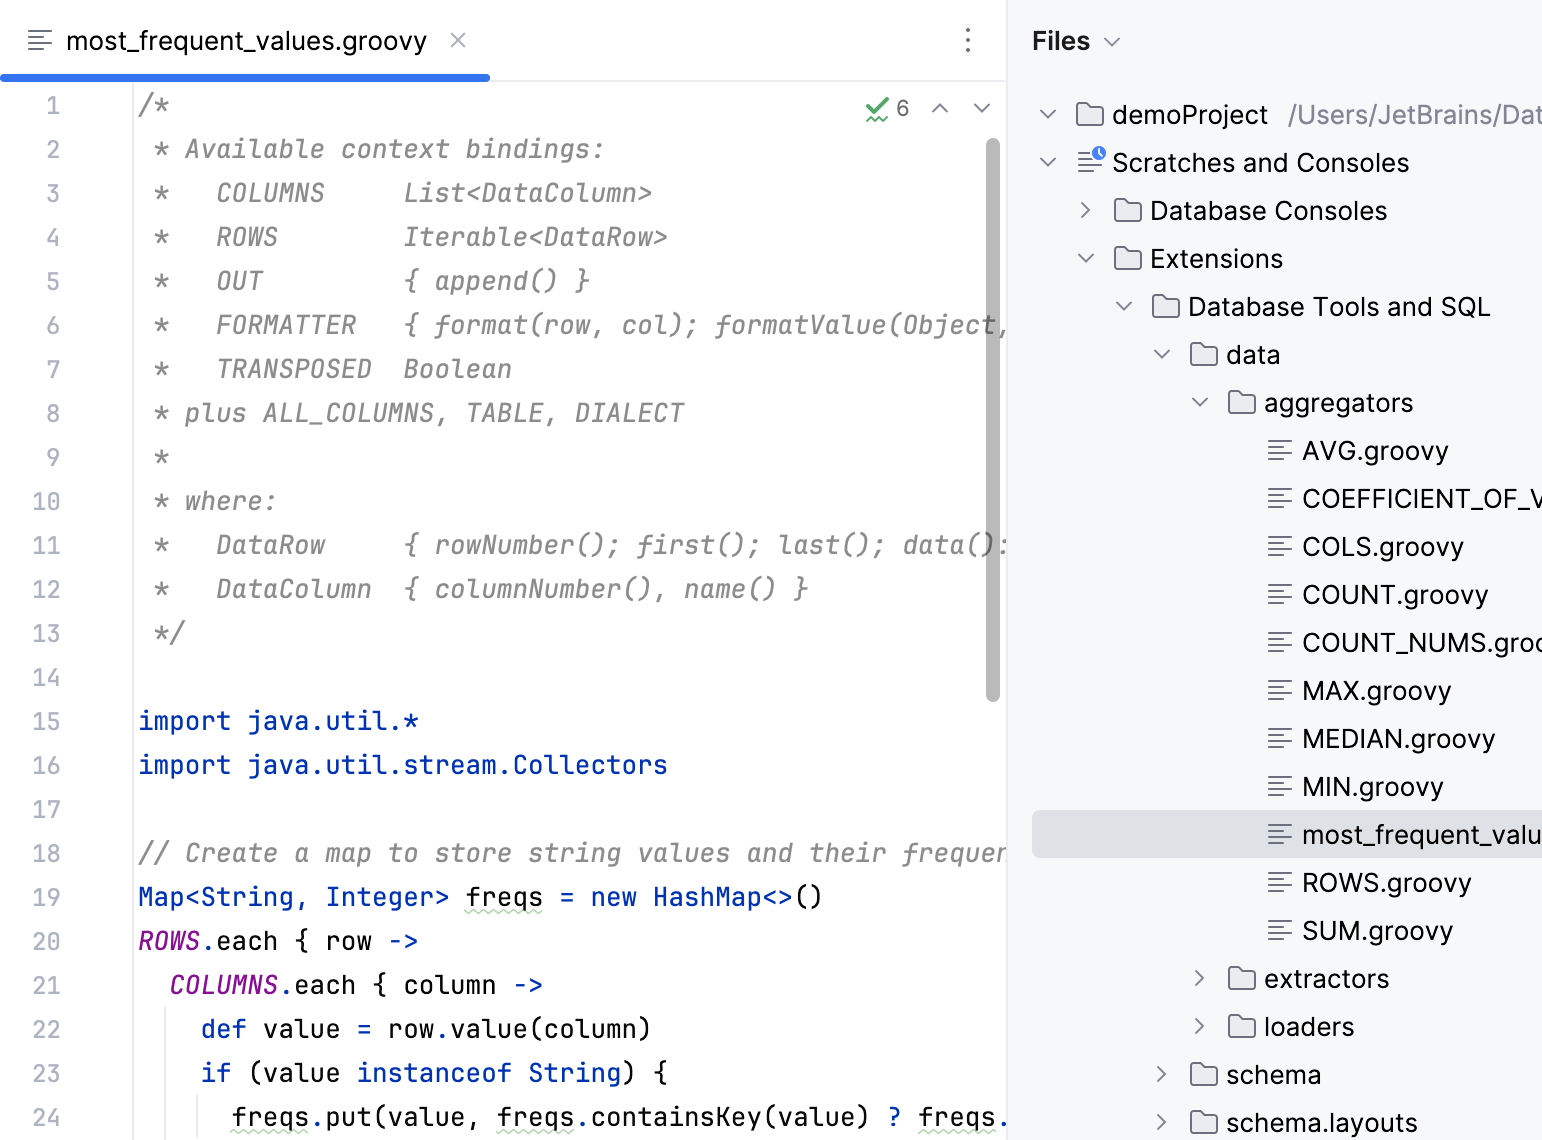Click the demoProject folder icon
The width and height of the screenshot is (1542, 1140).
point(1089,114)
